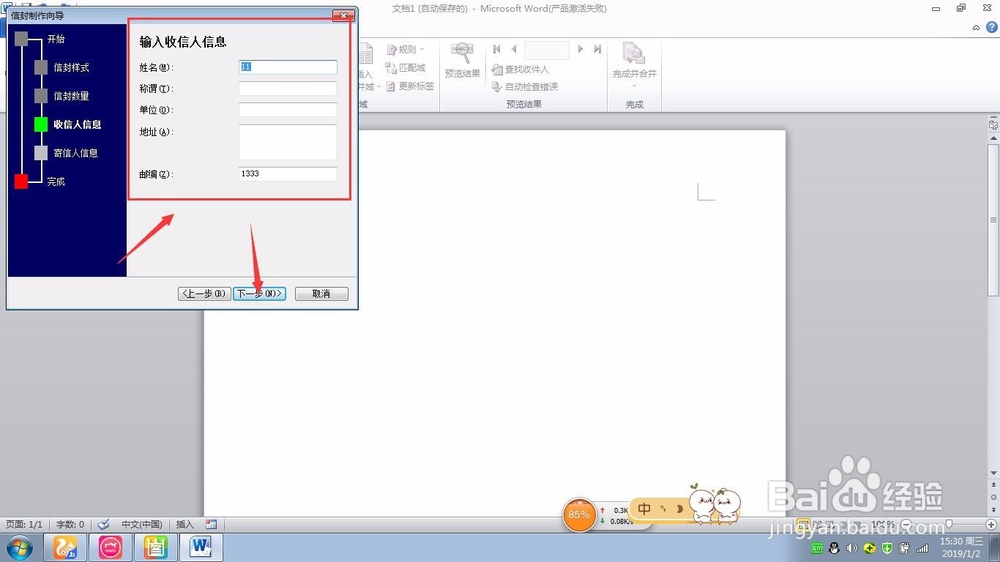Click the 更新标签 ribbon command
This screenshot has width=1000, height=562.
click(x=410, y=86)
